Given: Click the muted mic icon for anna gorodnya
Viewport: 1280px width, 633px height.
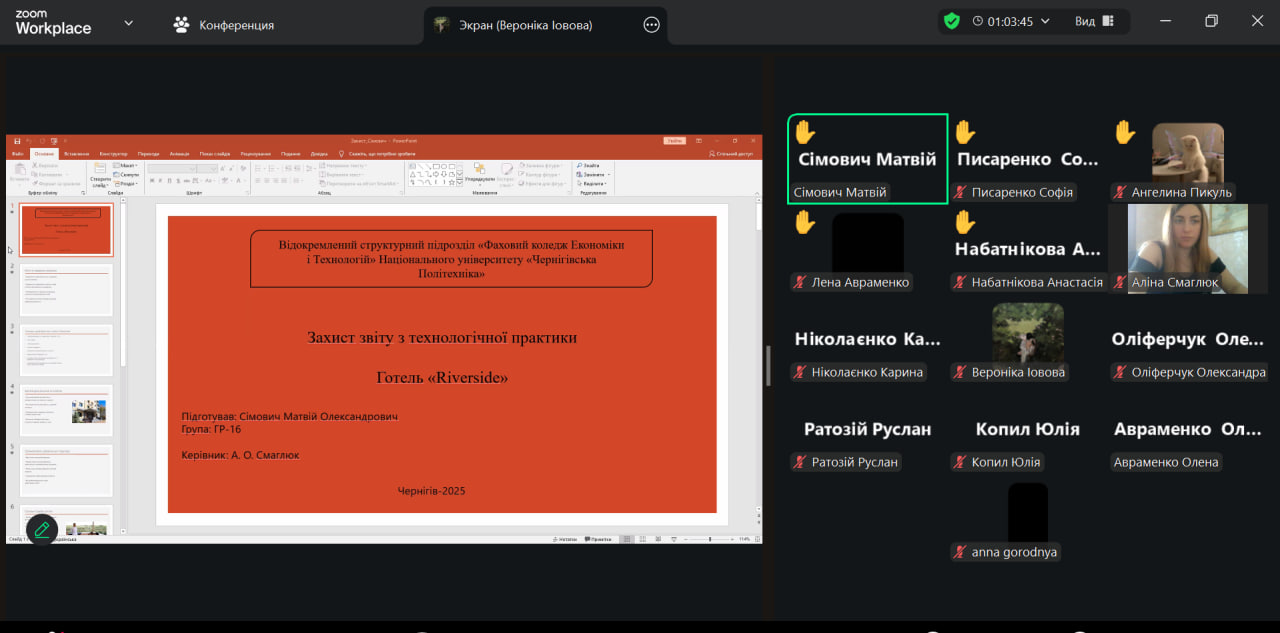Looking at the screenshot, I should click(960, 552).
